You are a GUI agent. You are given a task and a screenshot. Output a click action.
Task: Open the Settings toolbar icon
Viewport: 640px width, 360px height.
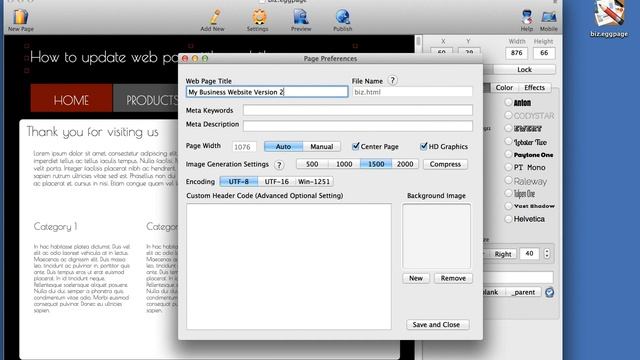258,17
